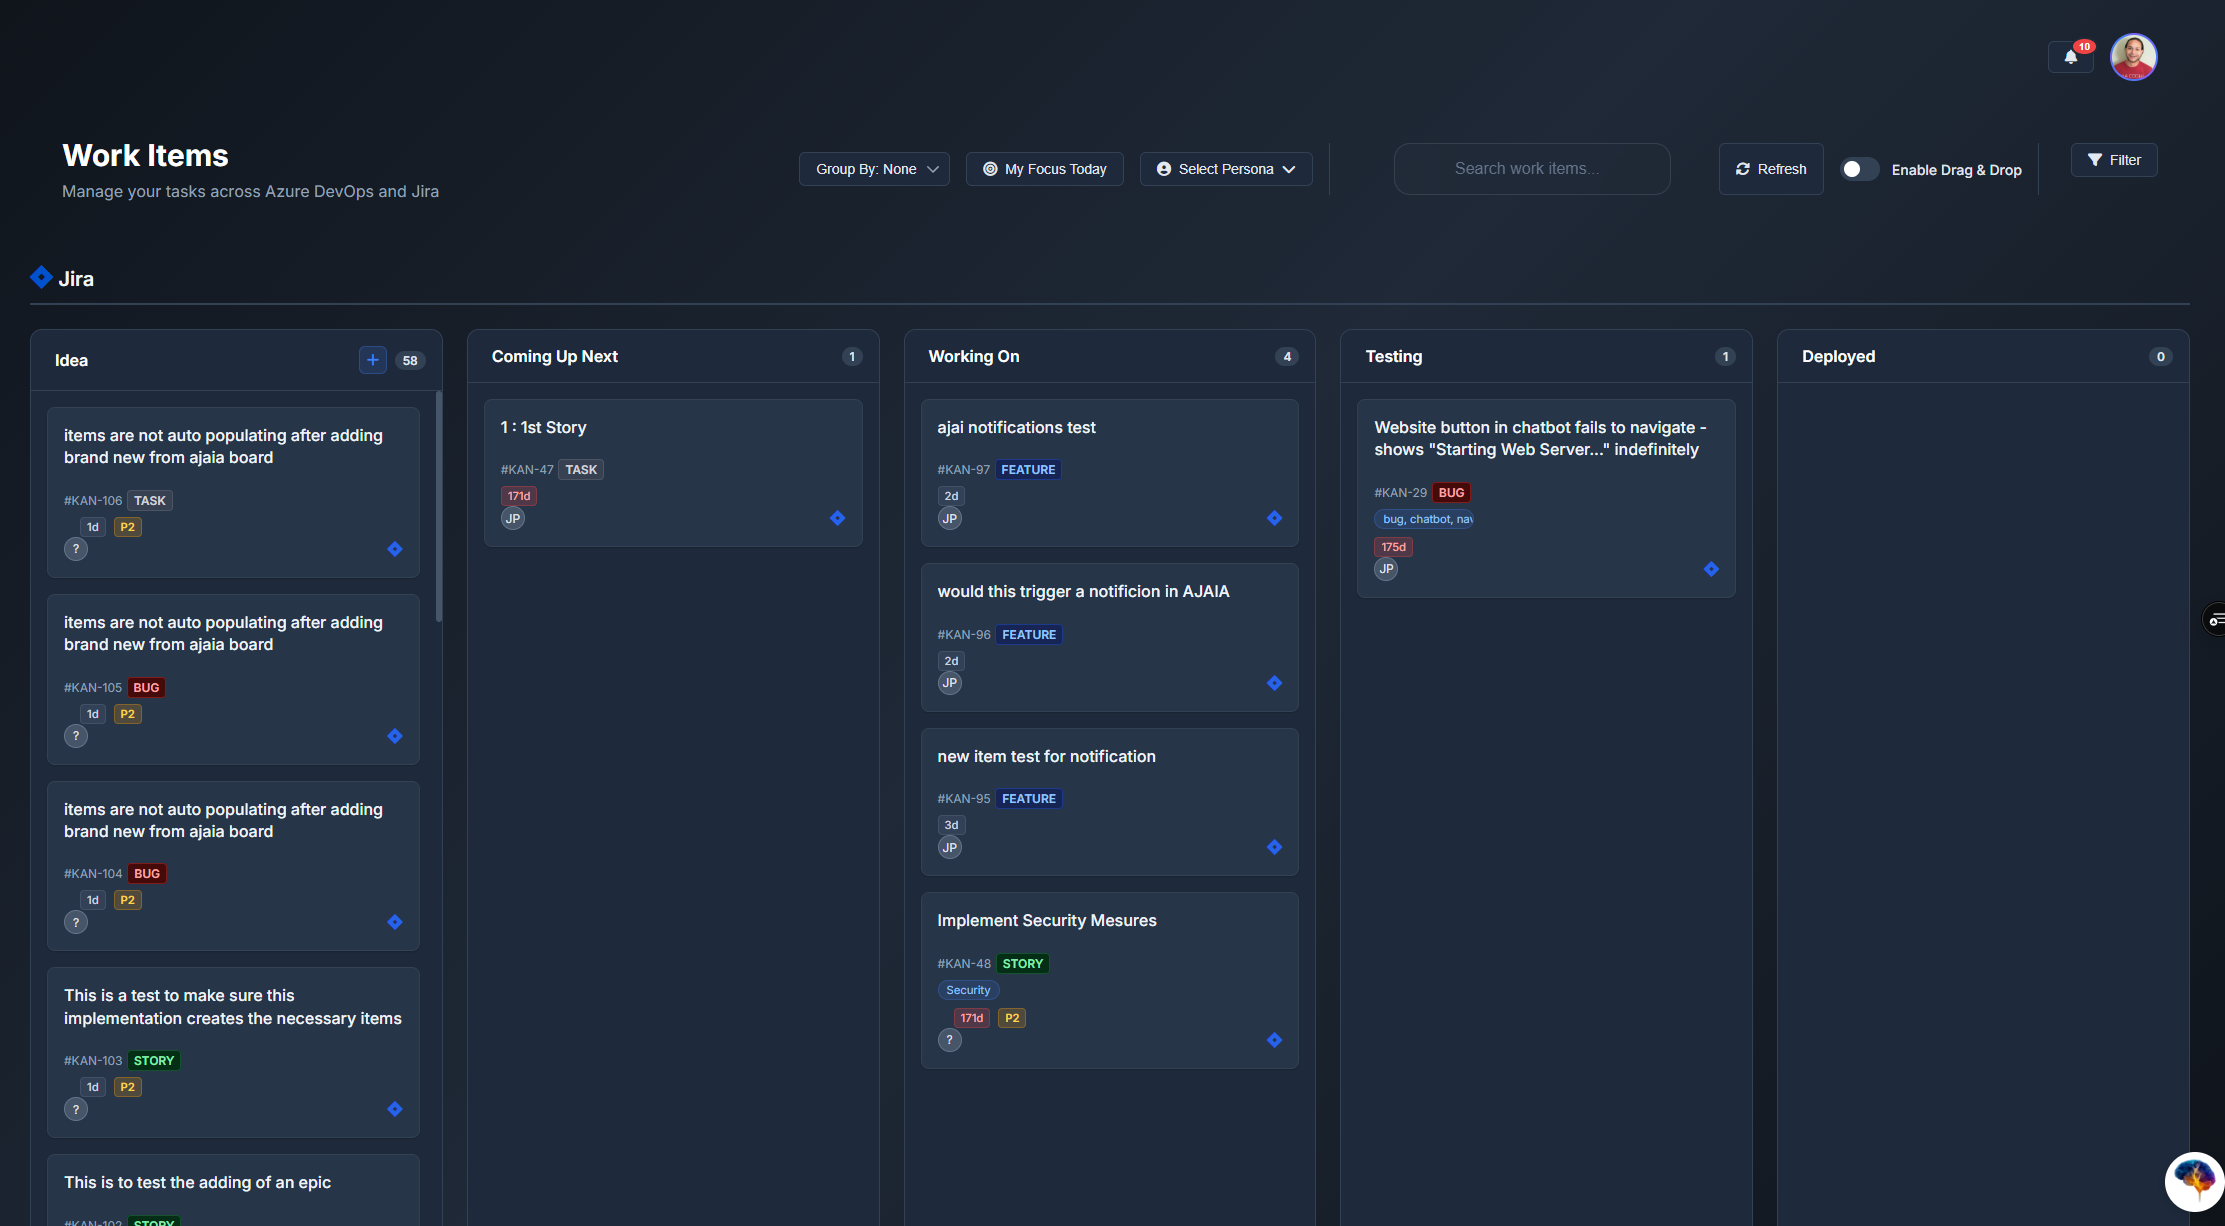Enable the Drag & Drop toggle
Screen dimensions: 2225x1226
click(x=1859, y=169)
